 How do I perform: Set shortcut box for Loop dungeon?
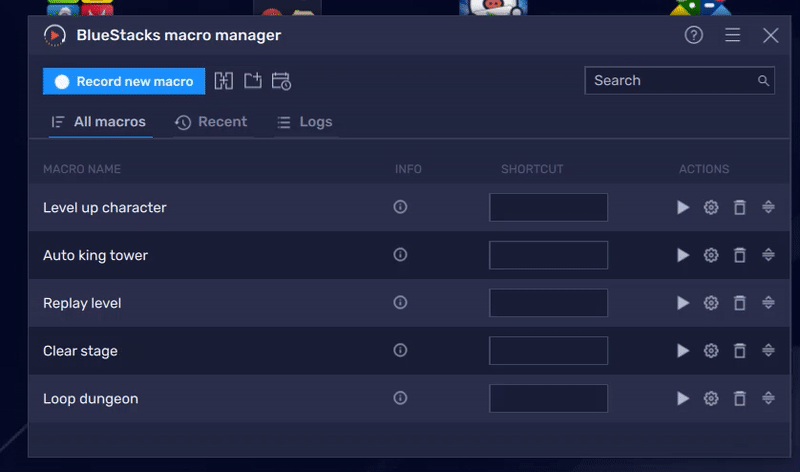point(548,399)
